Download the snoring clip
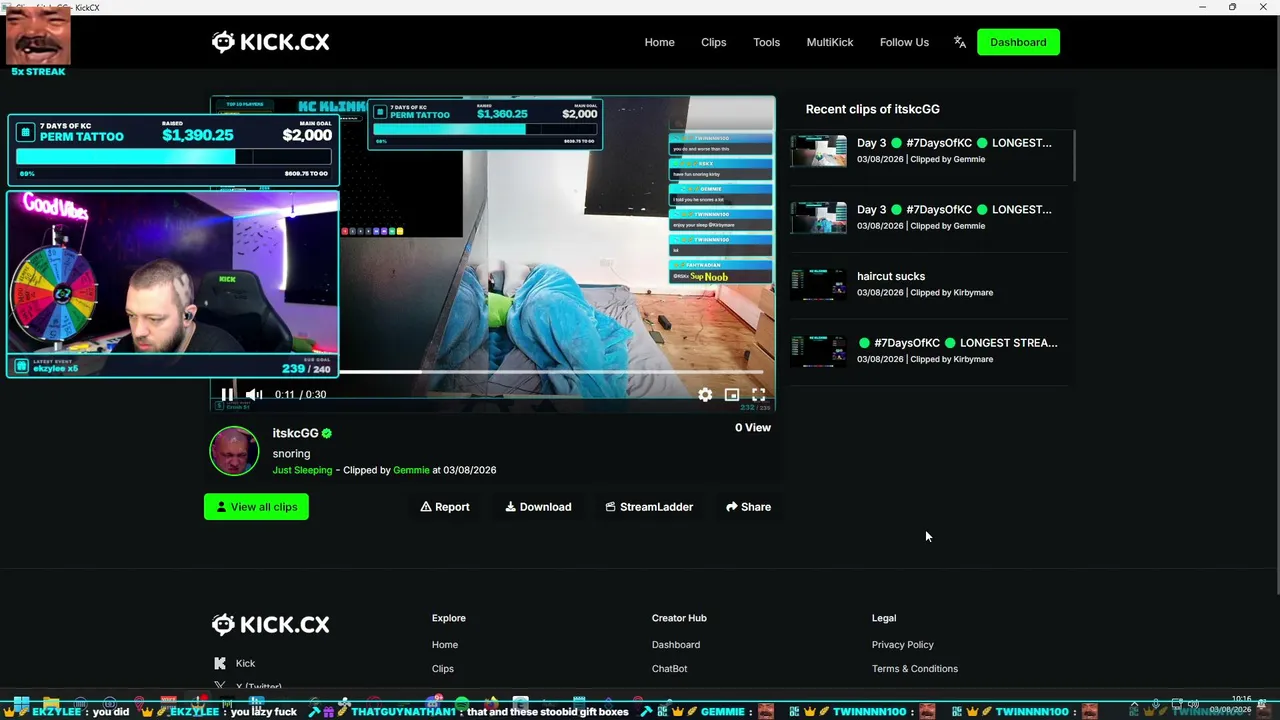 (x=538, y=507)
